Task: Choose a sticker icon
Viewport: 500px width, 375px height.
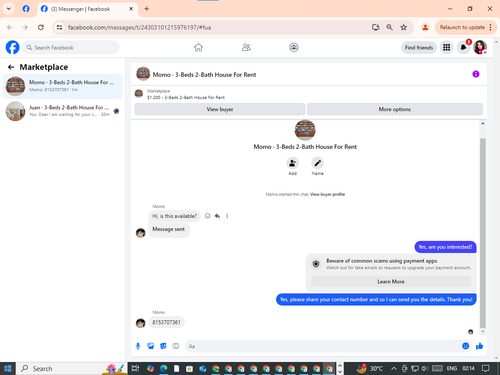Action: coord(163,346)
